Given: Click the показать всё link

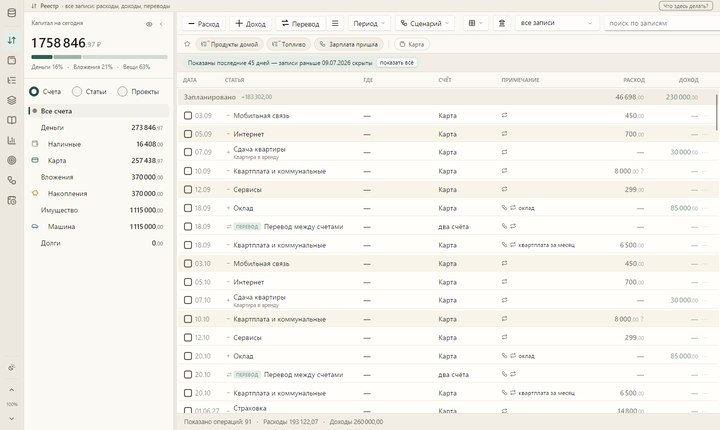Looking at the screenshot, I should coord(397,62).
